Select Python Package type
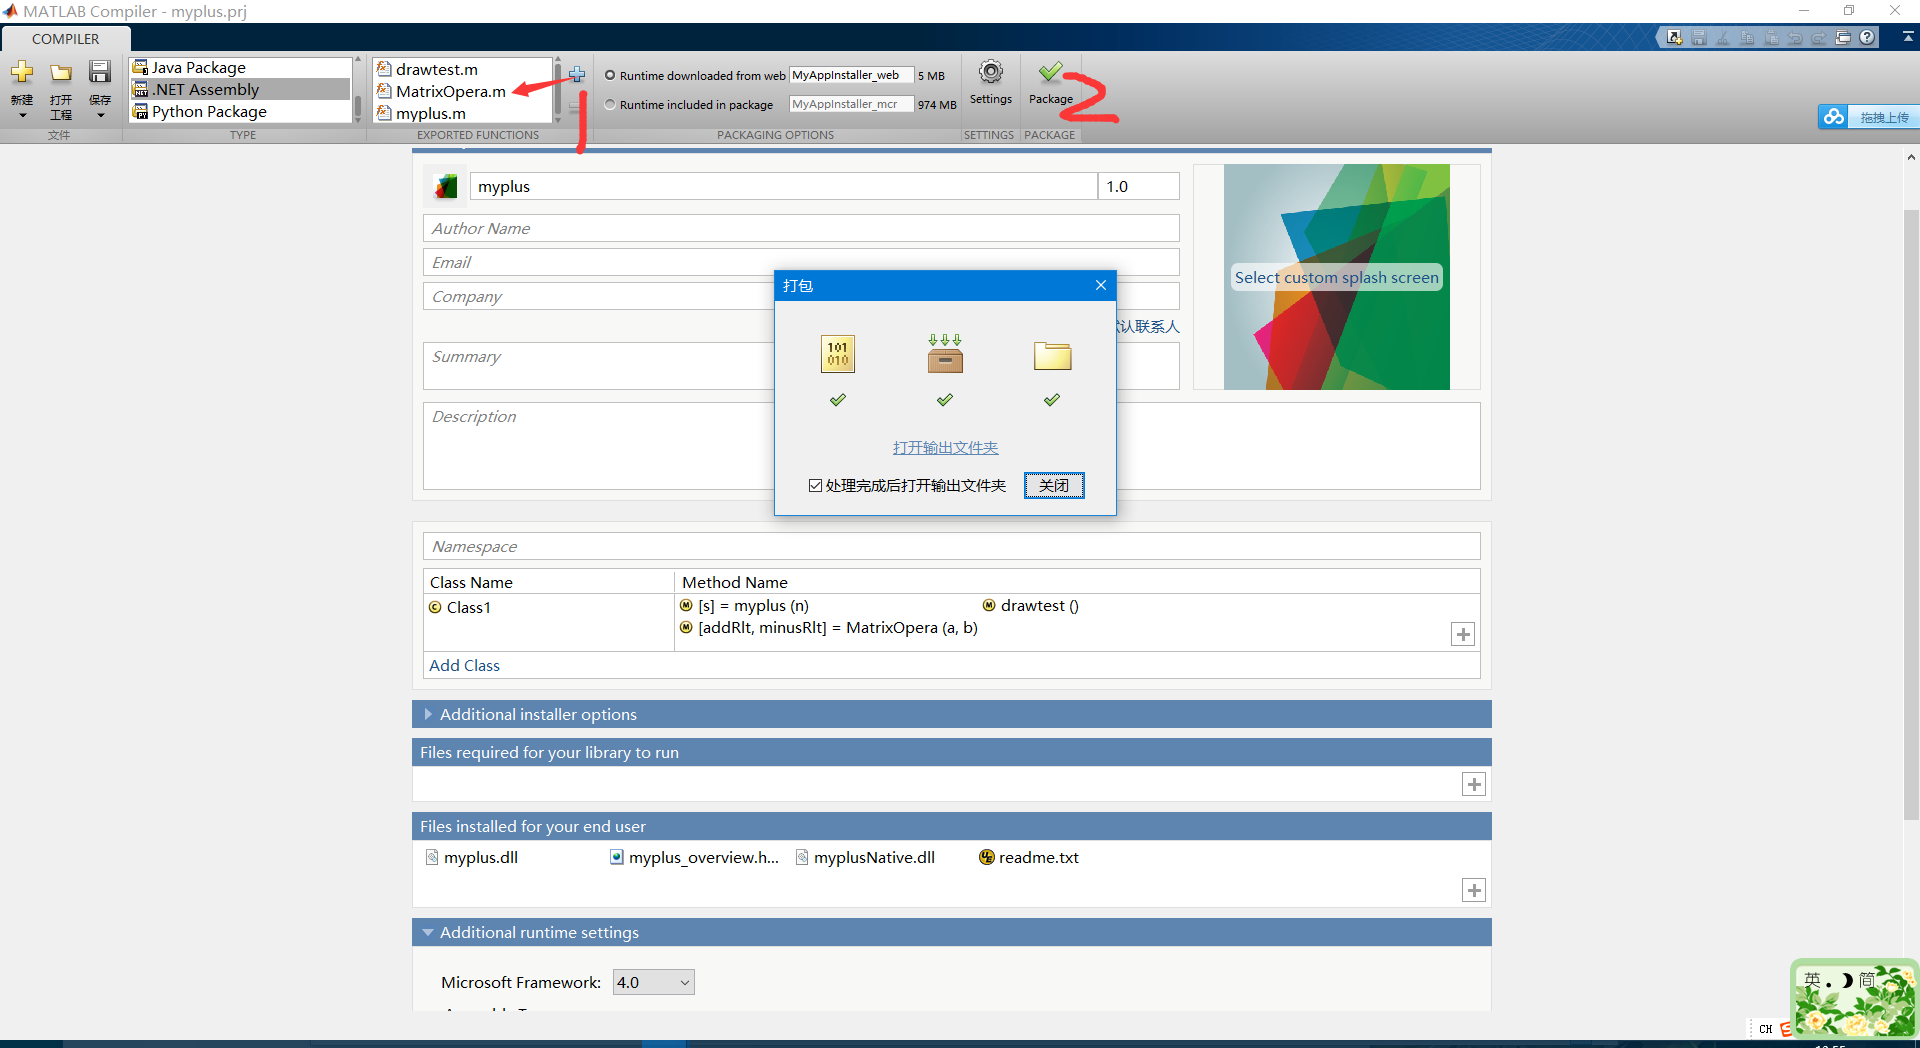This screenshot has width=1920, height=1048. point(240,111)
